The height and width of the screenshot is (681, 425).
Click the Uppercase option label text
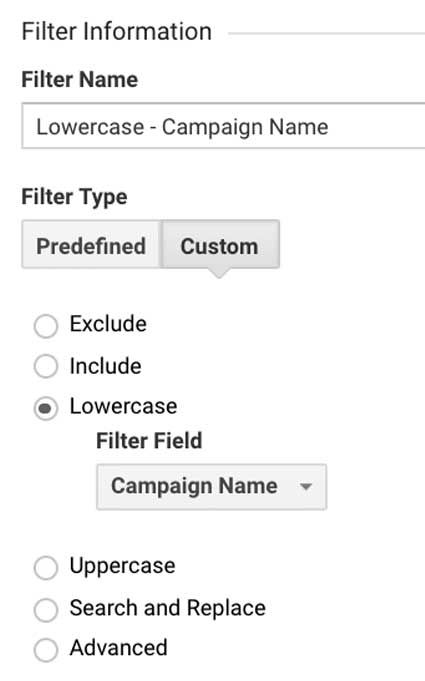click(122, 566)
